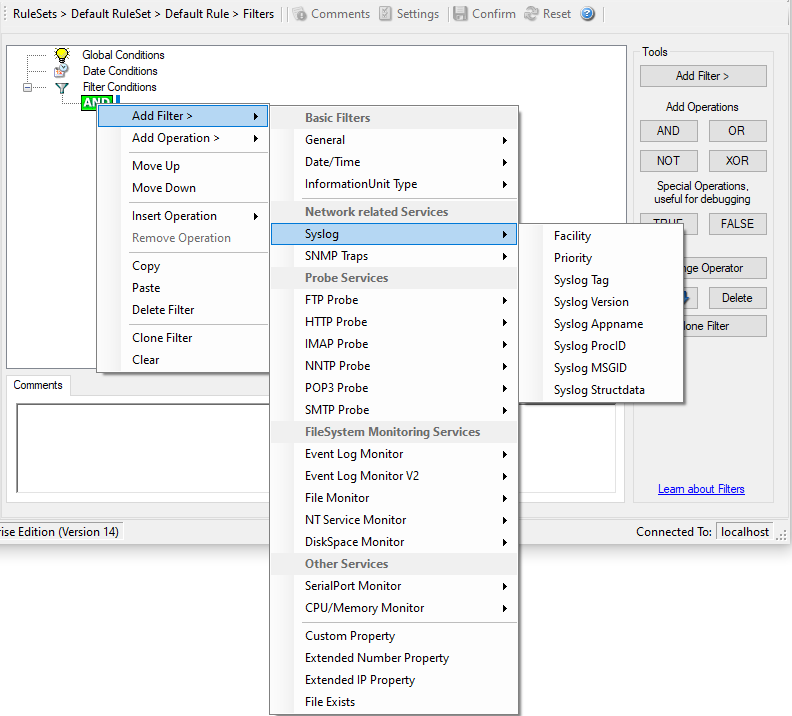Open help via the blue question icon
Viewport: 792px width, 716px height.
[x=588, y=14]
